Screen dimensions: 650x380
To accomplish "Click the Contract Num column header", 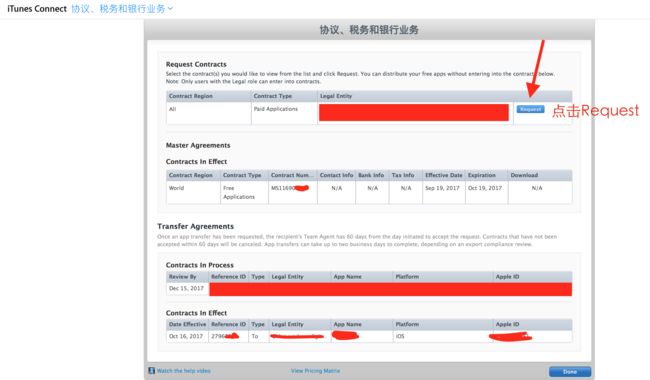I will point(293,175).
